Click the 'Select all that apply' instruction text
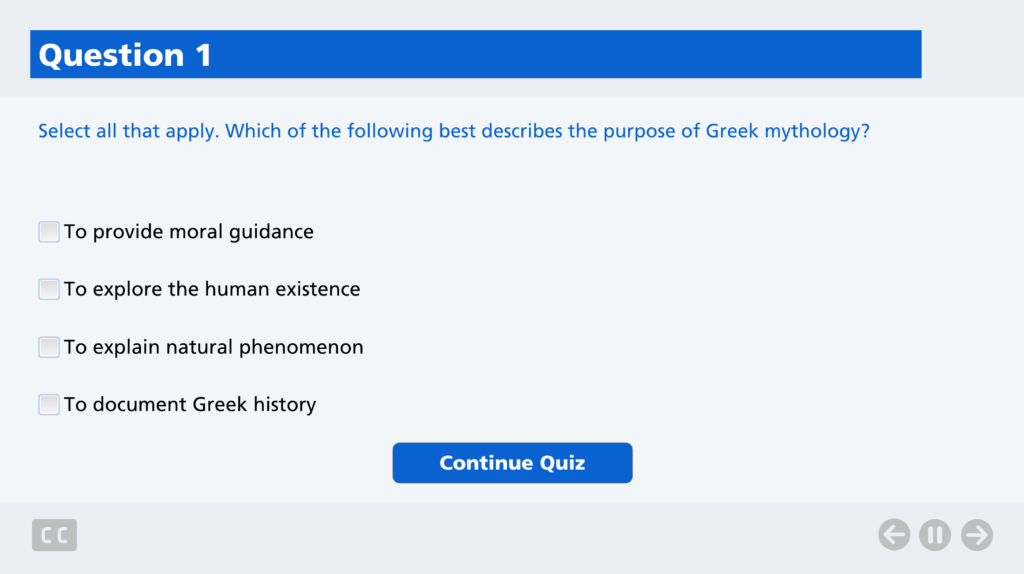Image resolution: width=1024 pixels, height=574 pixels. pyautogui.click(x=128, y=131)
